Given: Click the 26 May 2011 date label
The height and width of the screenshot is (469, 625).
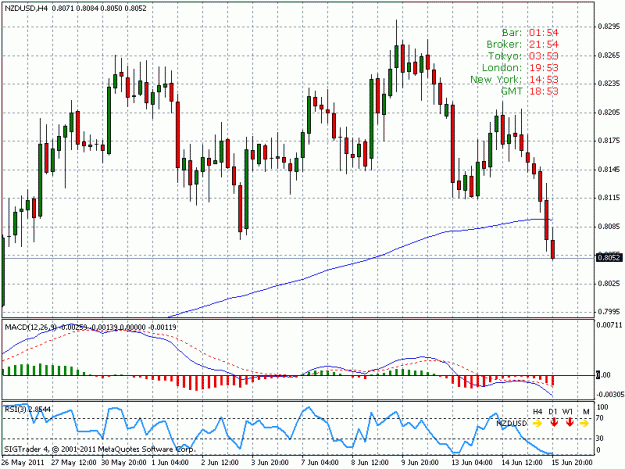Looking at the screenshot, I should click(23, 462).
